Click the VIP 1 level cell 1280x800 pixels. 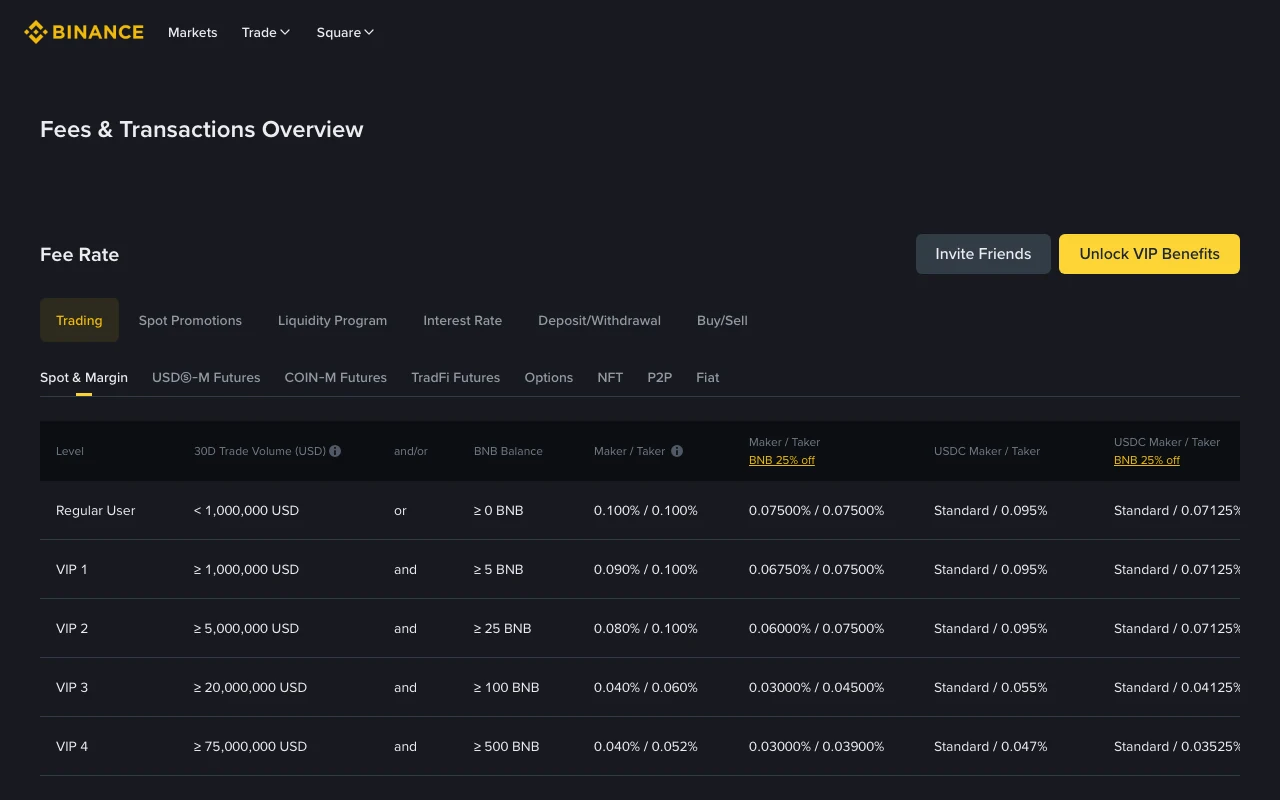pyautogui.click(x=71, y=569)
